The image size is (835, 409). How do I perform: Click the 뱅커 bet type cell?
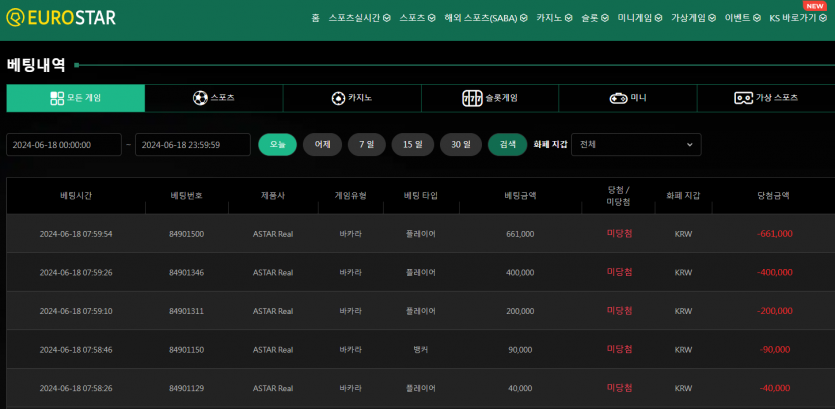421,350
